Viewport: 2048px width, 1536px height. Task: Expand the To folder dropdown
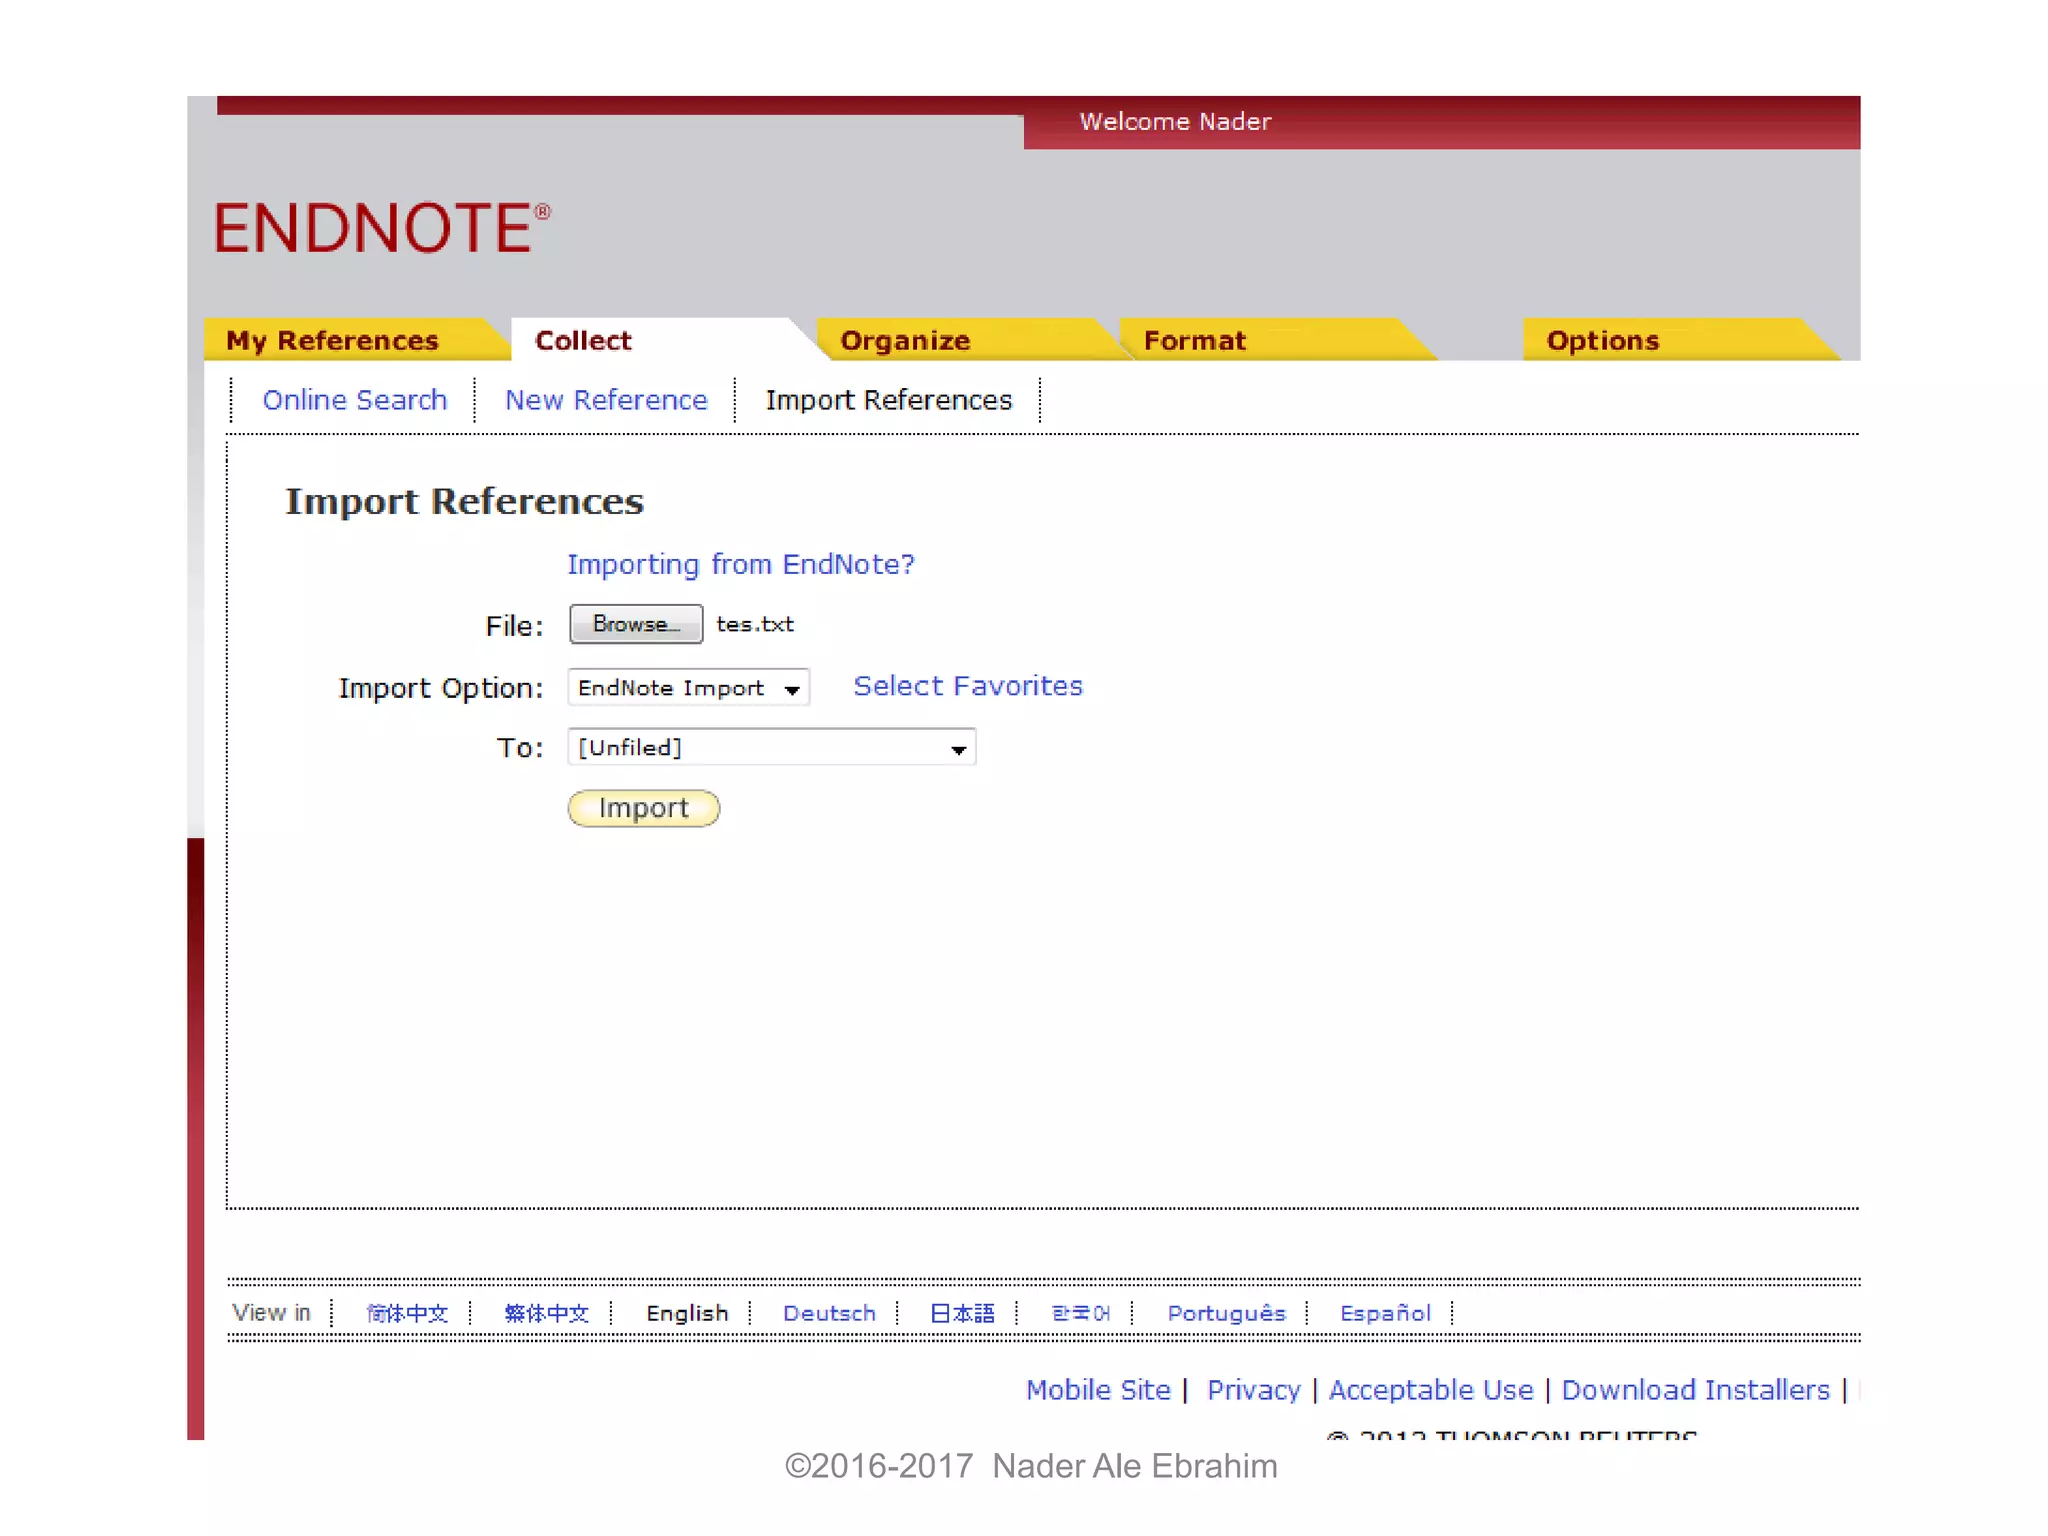pos(771,748)
